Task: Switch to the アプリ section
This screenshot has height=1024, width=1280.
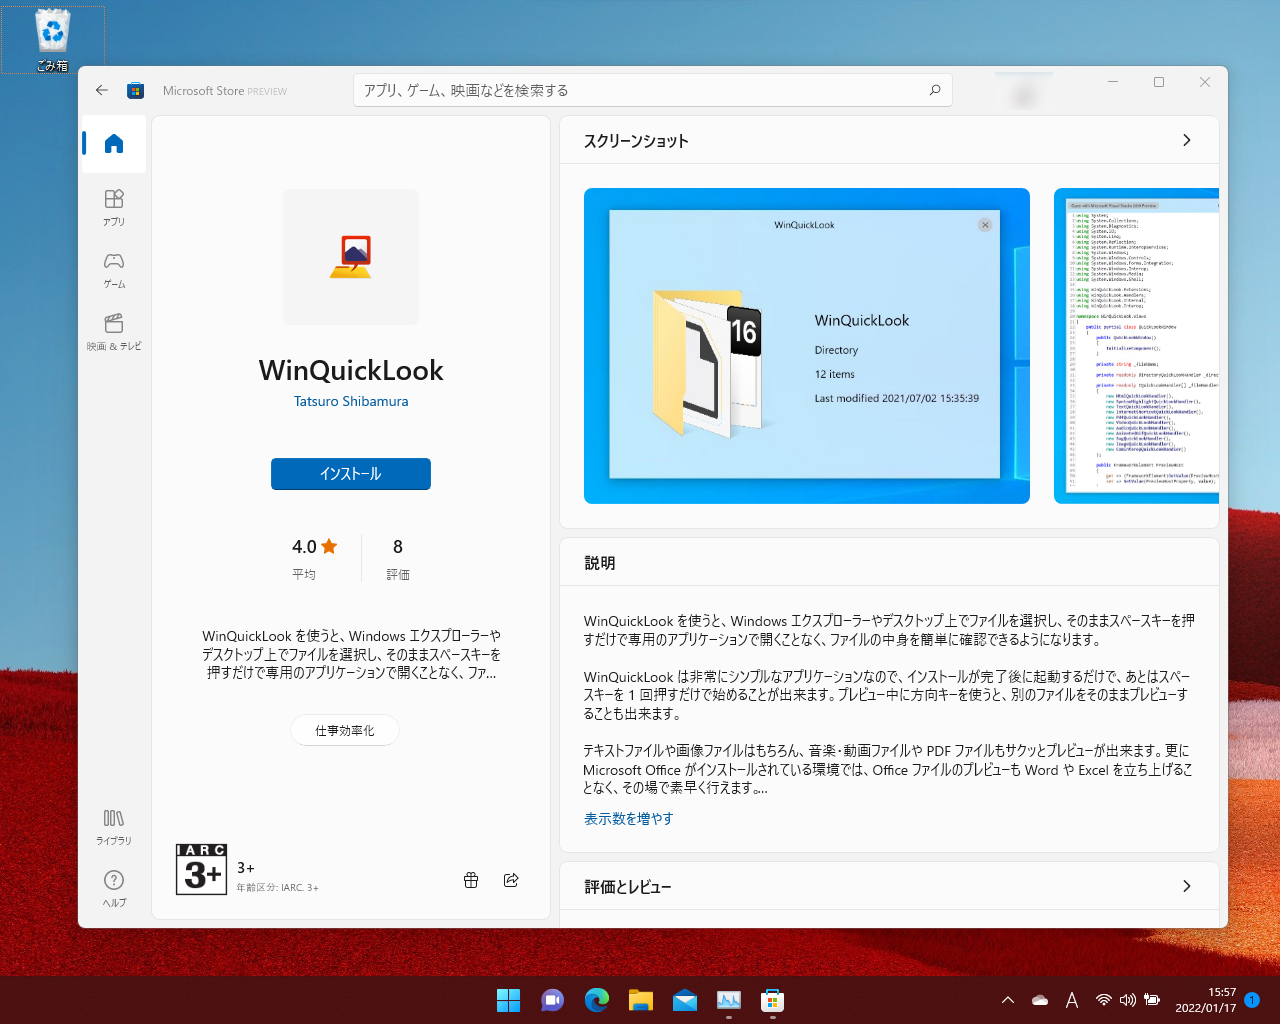Action: point(113,205)
